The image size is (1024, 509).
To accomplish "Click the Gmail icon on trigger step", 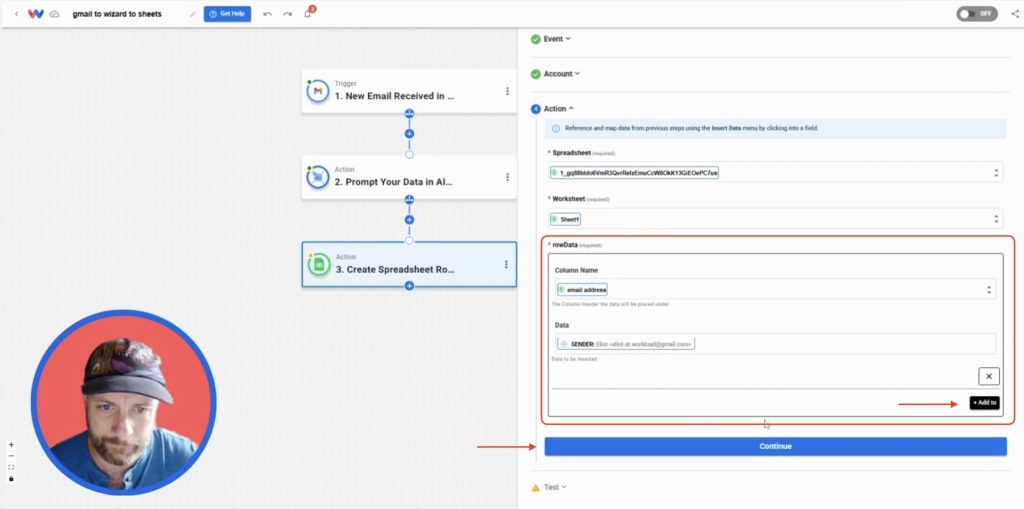I will (318, 91).
